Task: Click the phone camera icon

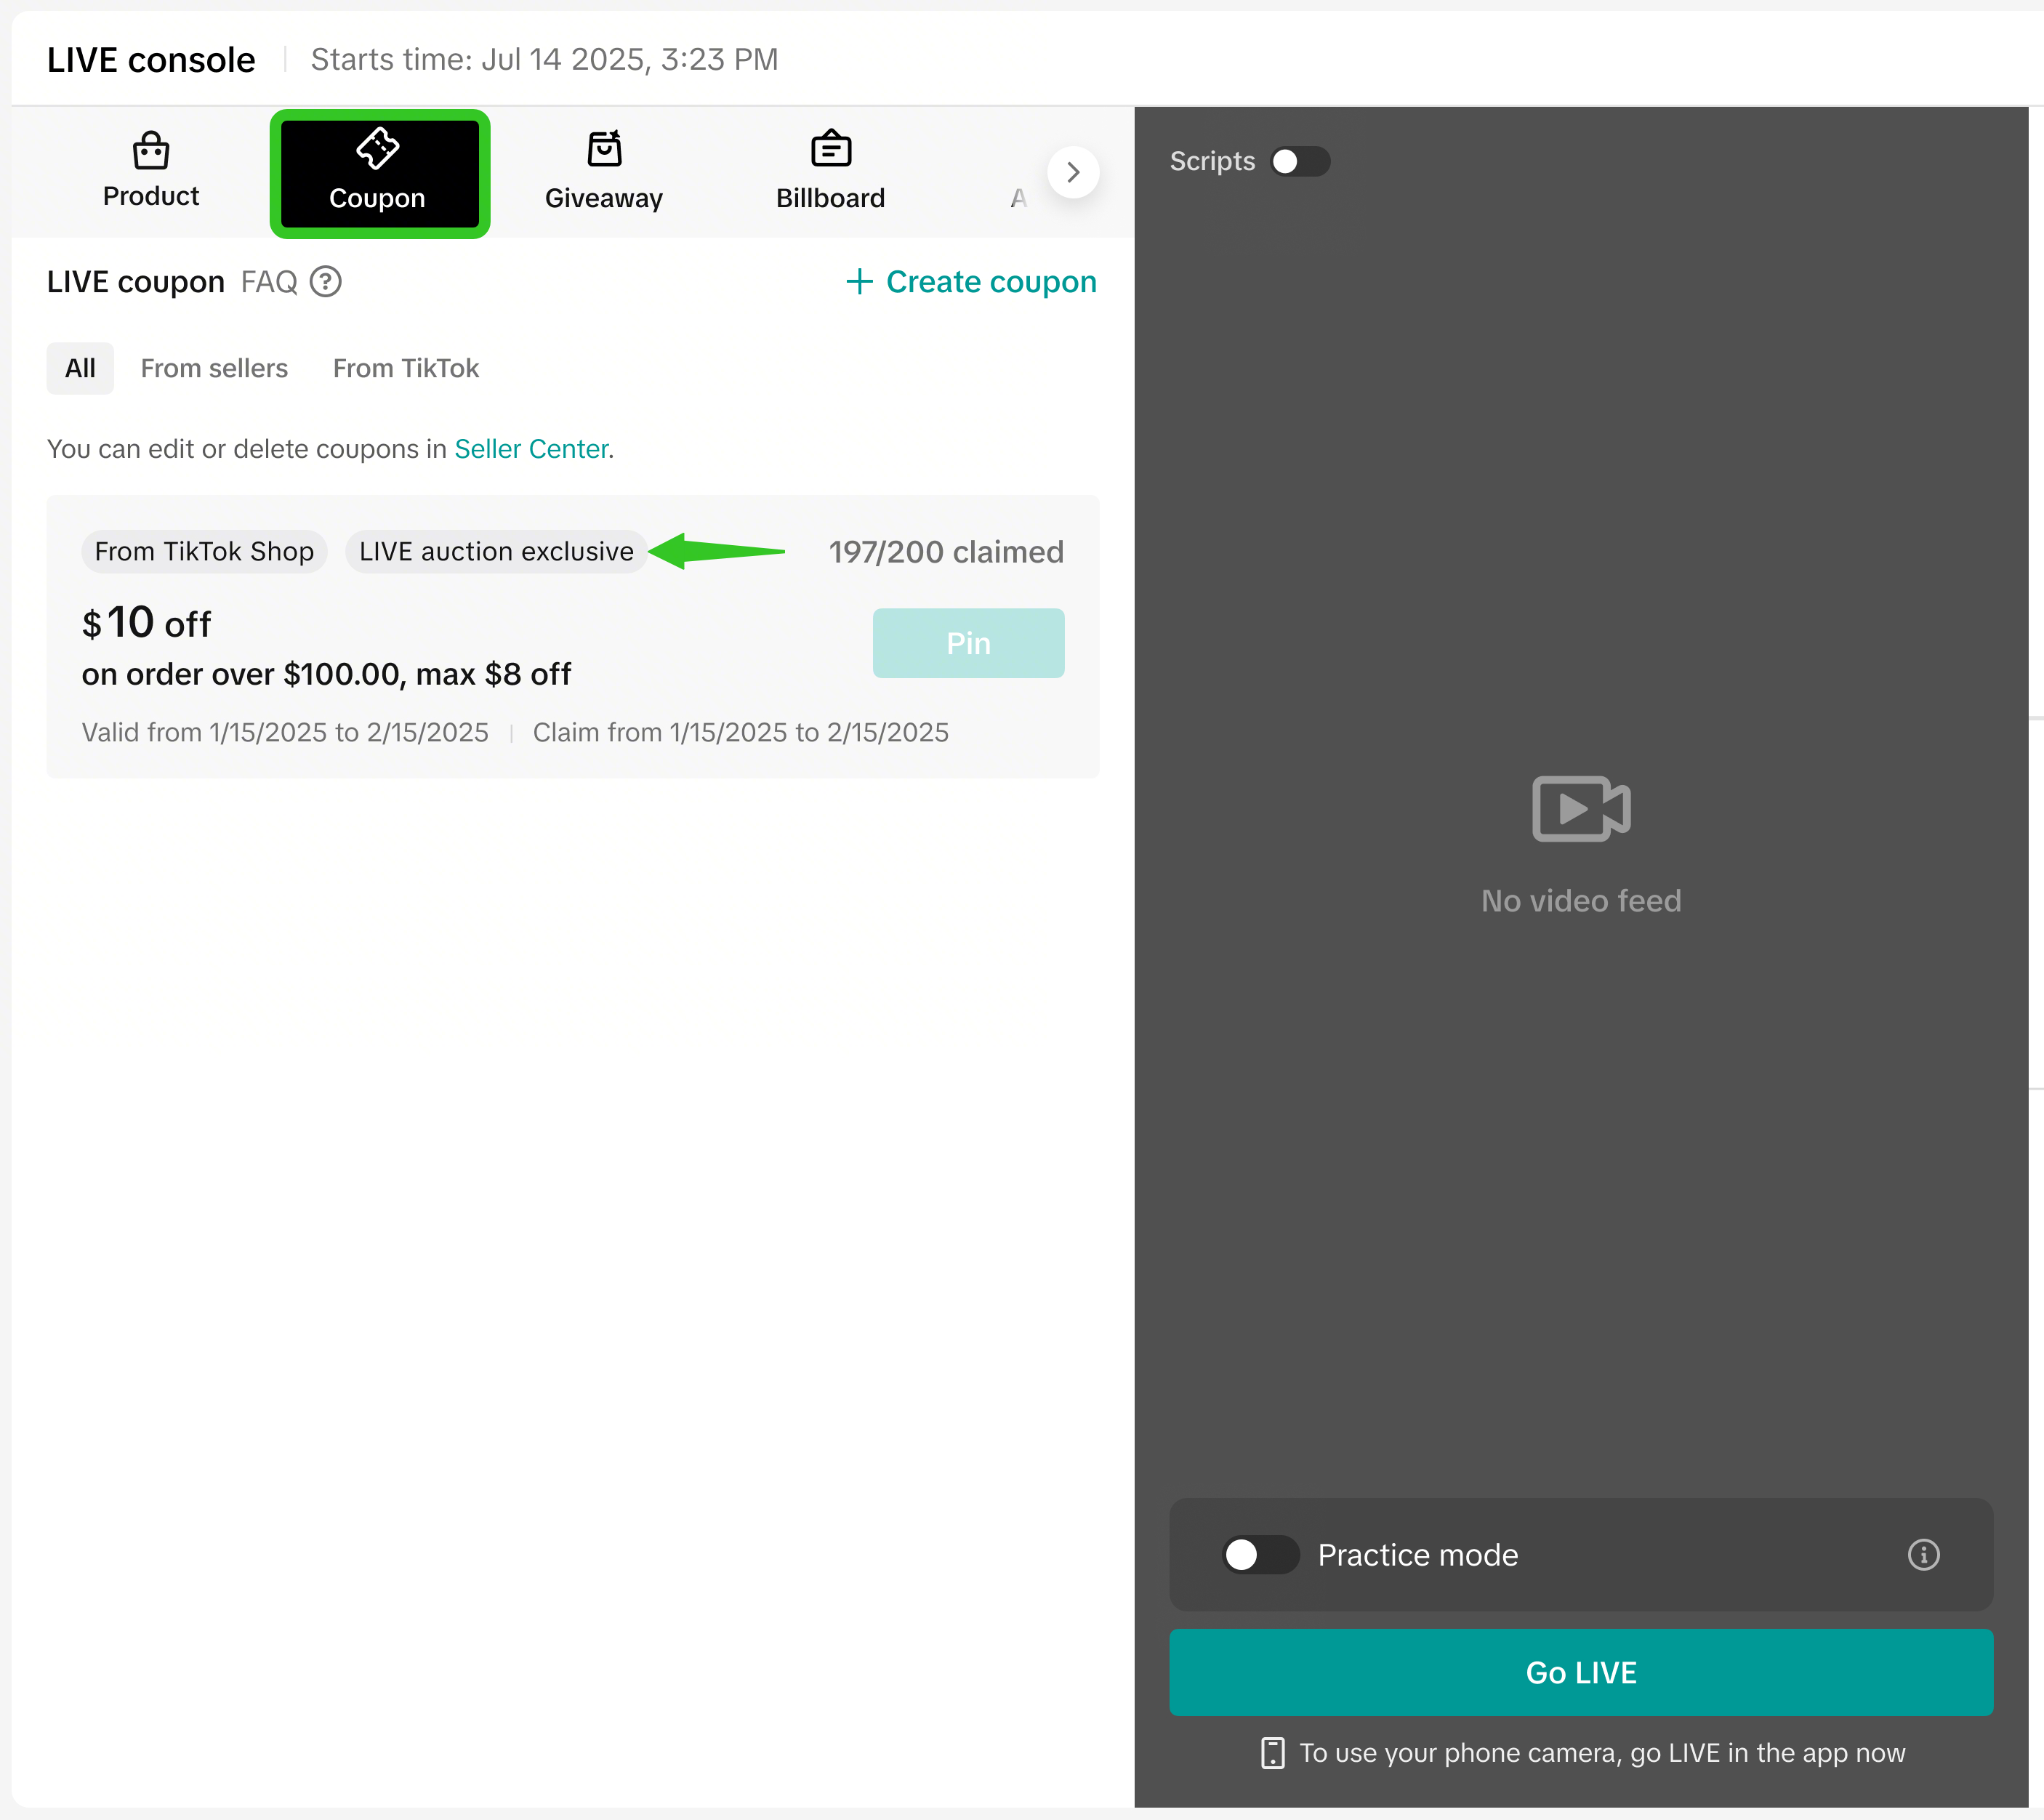Action: coord(1272,1753)
